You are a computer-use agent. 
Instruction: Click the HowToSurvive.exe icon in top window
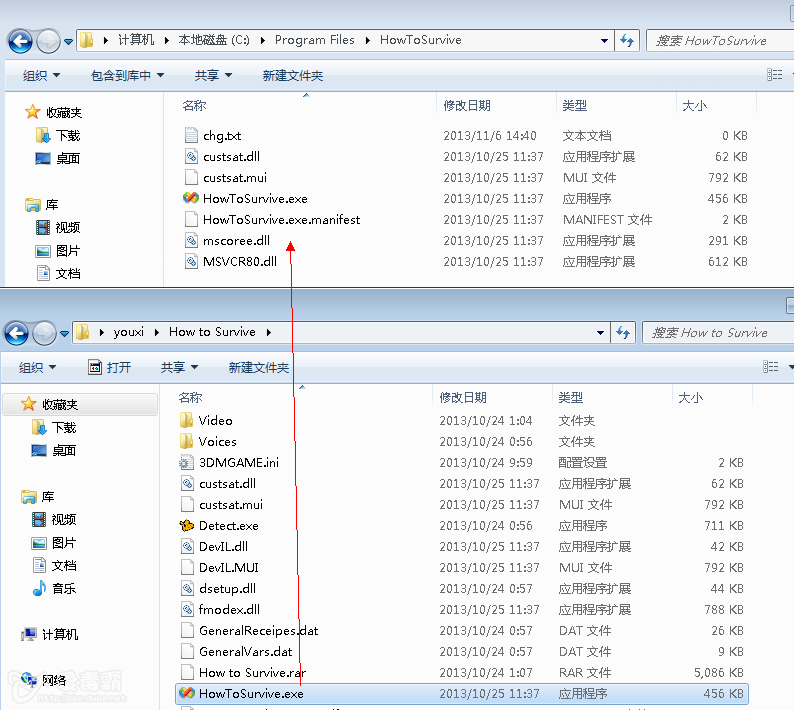click(x=191, y=199)
